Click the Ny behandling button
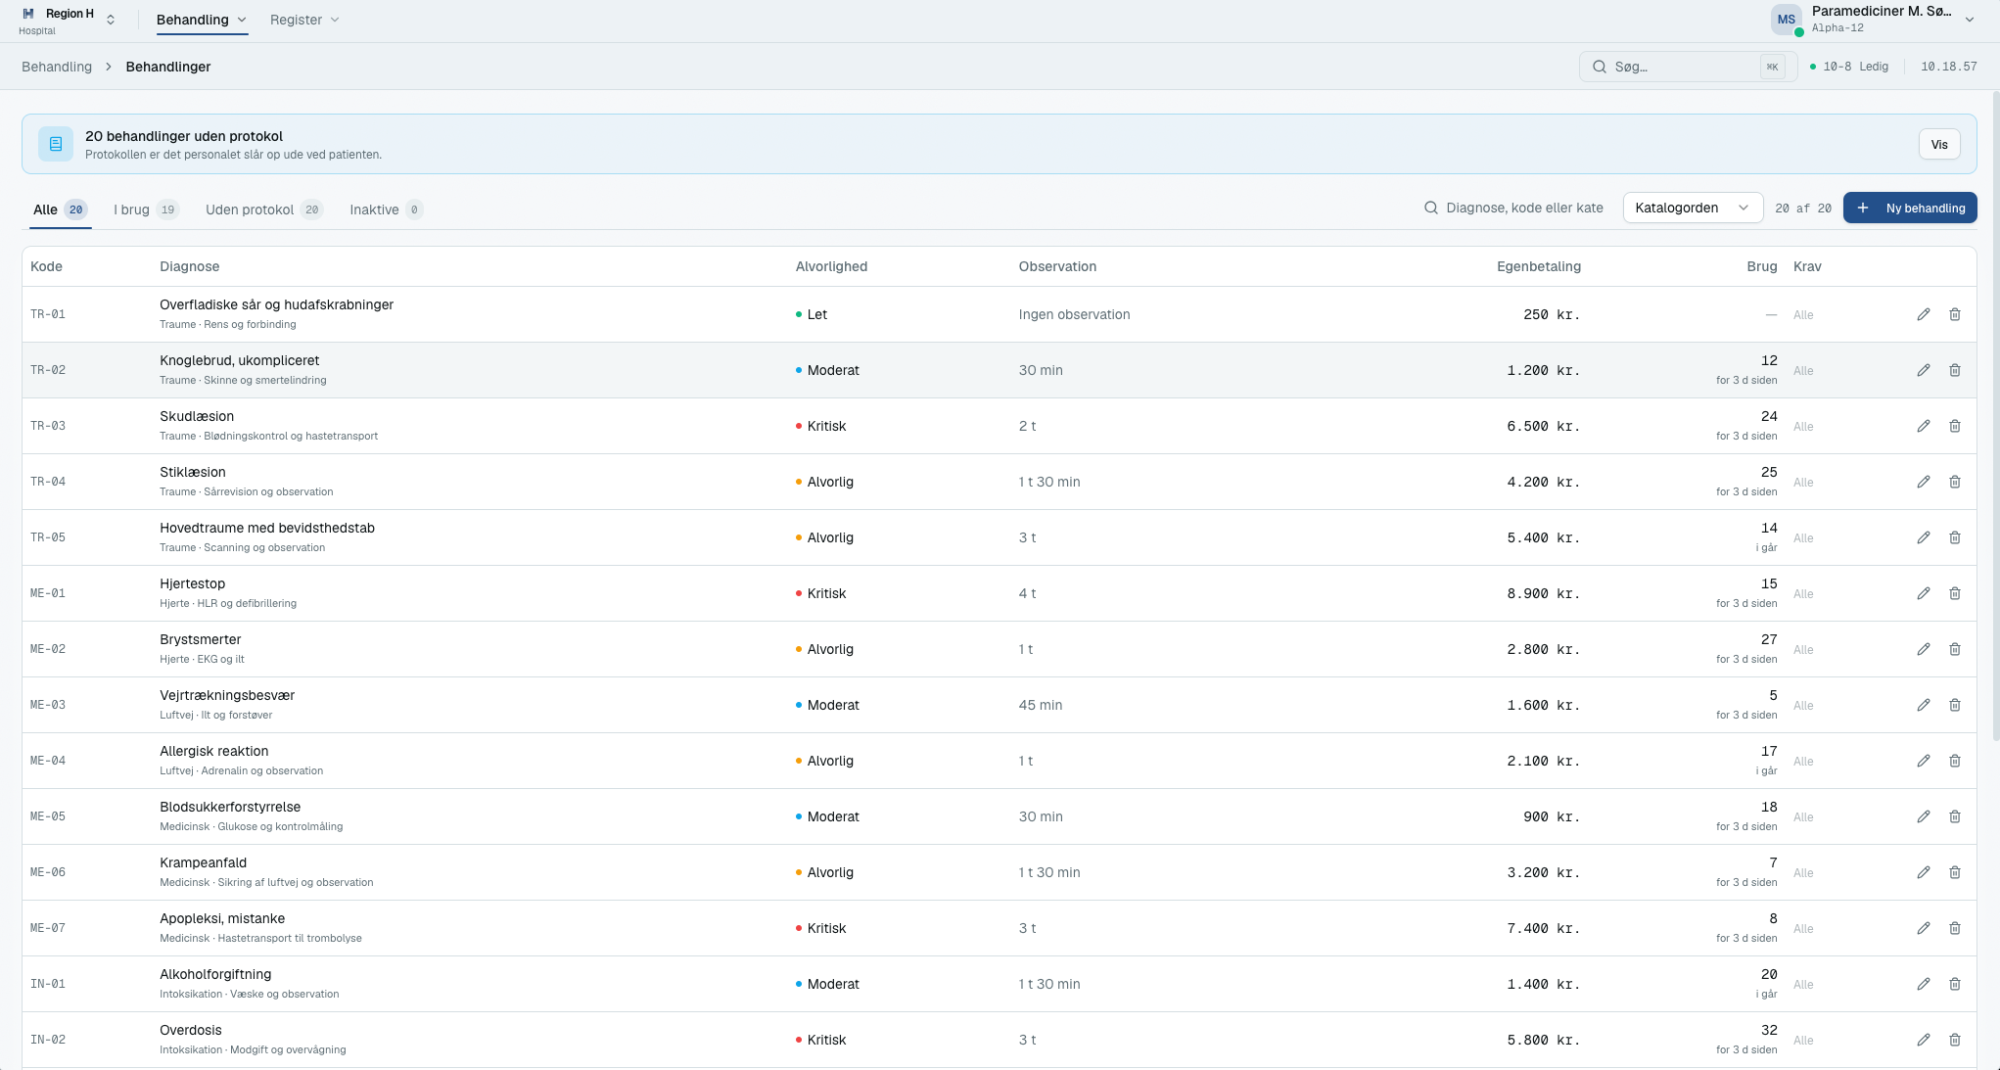This screenshot has height=1070, width=2000. pyautogui.click(x=1910, y=208)
